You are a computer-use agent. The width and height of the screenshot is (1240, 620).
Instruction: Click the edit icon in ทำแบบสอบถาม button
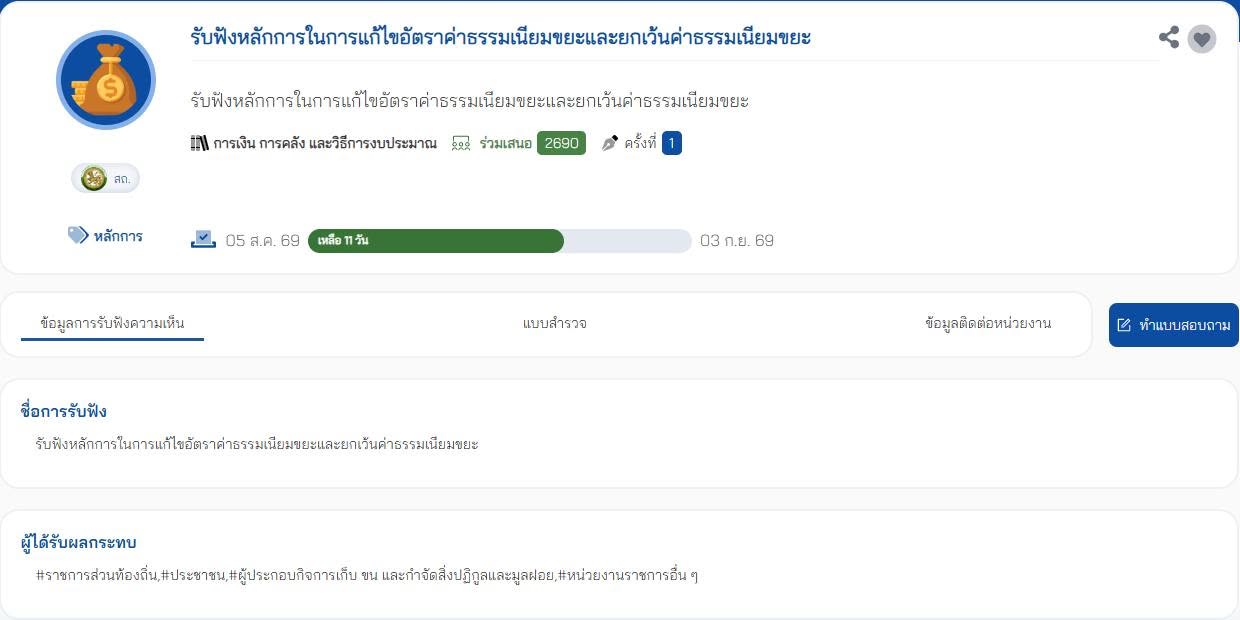point(1124,325)
